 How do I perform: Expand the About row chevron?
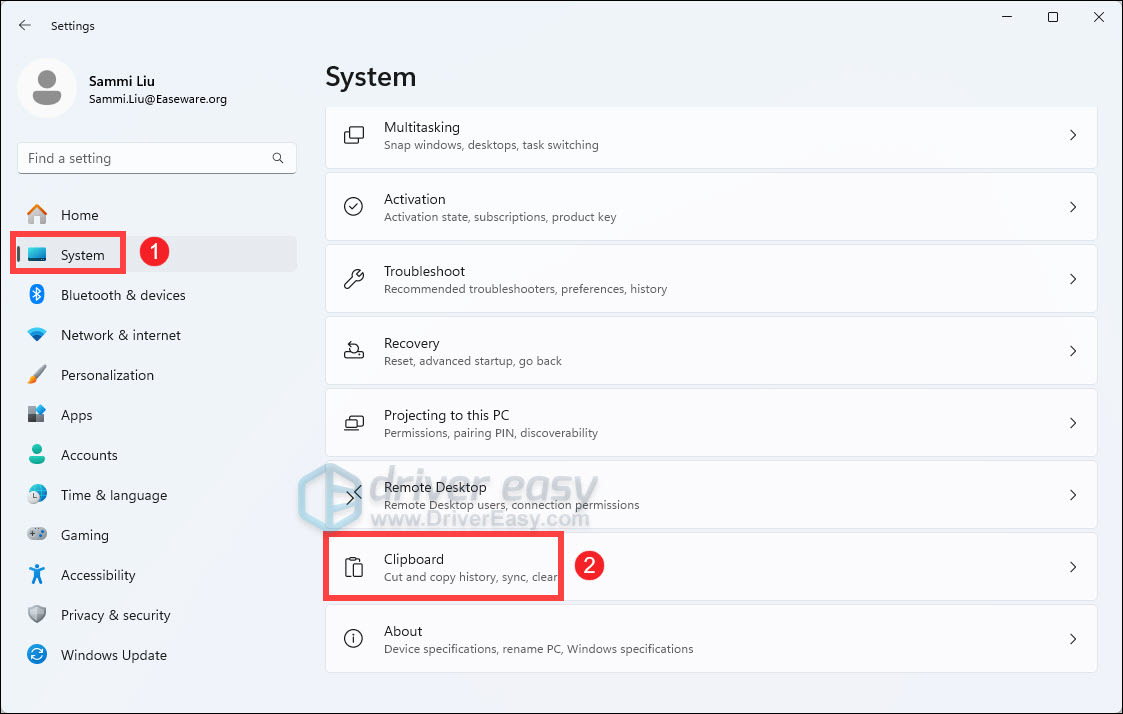1072,639
